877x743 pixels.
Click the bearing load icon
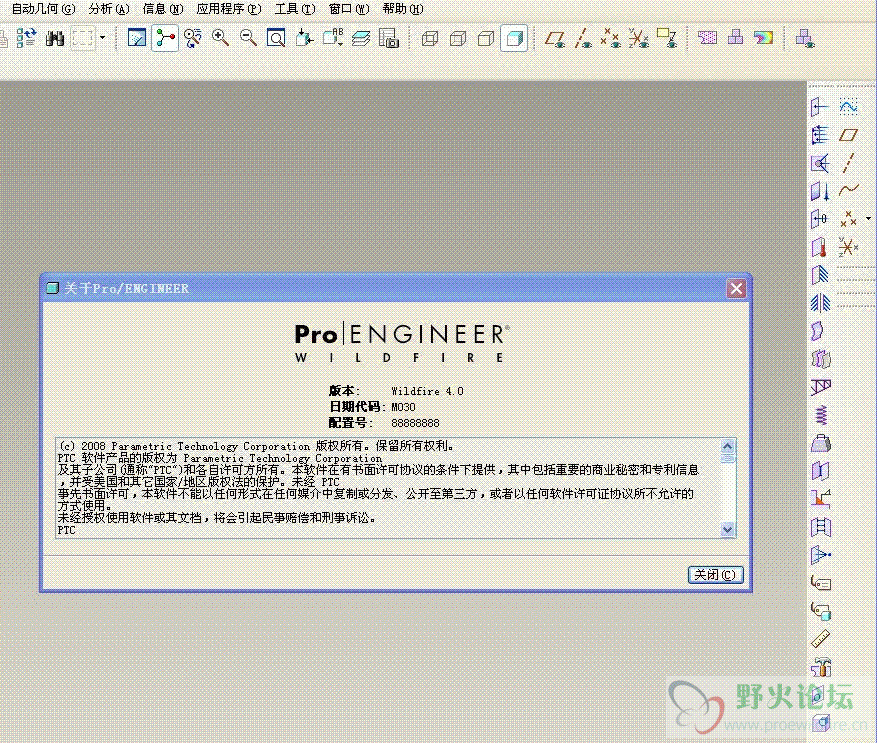click(x=820, y=163)
